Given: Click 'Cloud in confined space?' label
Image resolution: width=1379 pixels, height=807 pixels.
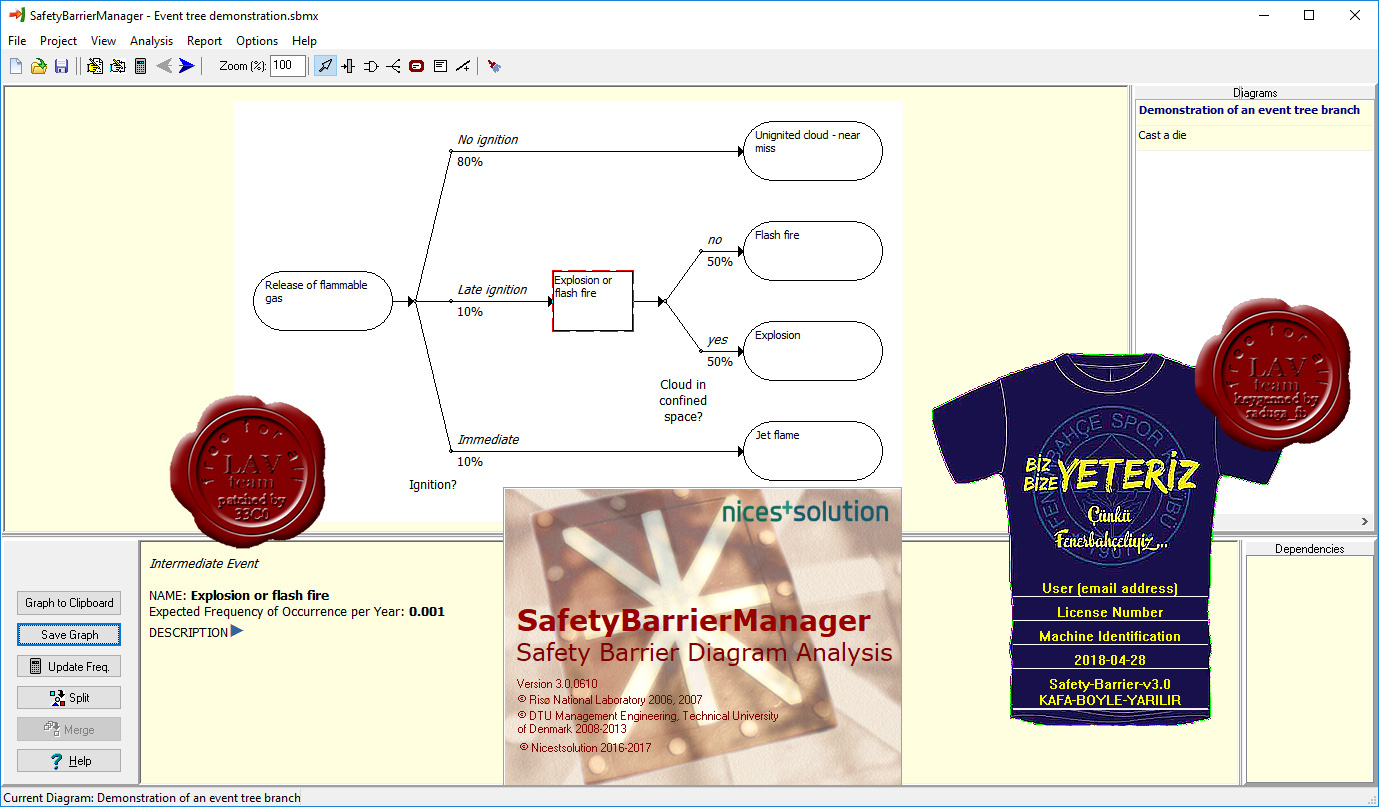Looking at the screenshot, I should click(683, 400).
